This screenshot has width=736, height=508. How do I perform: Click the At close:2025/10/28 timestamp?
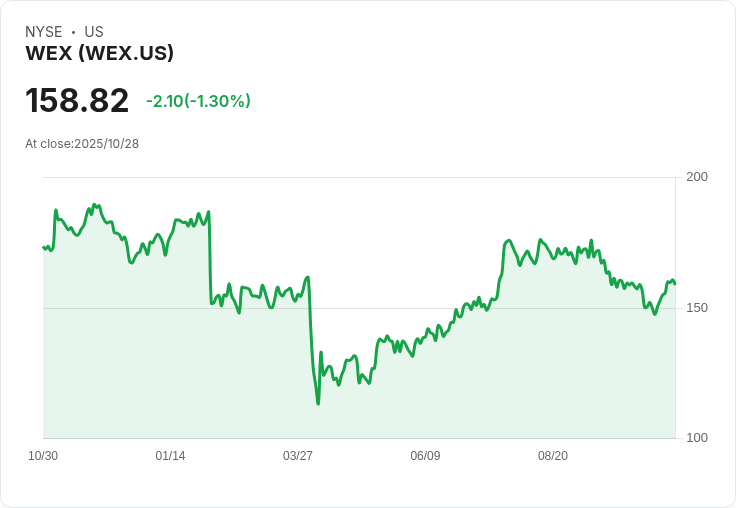(82, 144)
